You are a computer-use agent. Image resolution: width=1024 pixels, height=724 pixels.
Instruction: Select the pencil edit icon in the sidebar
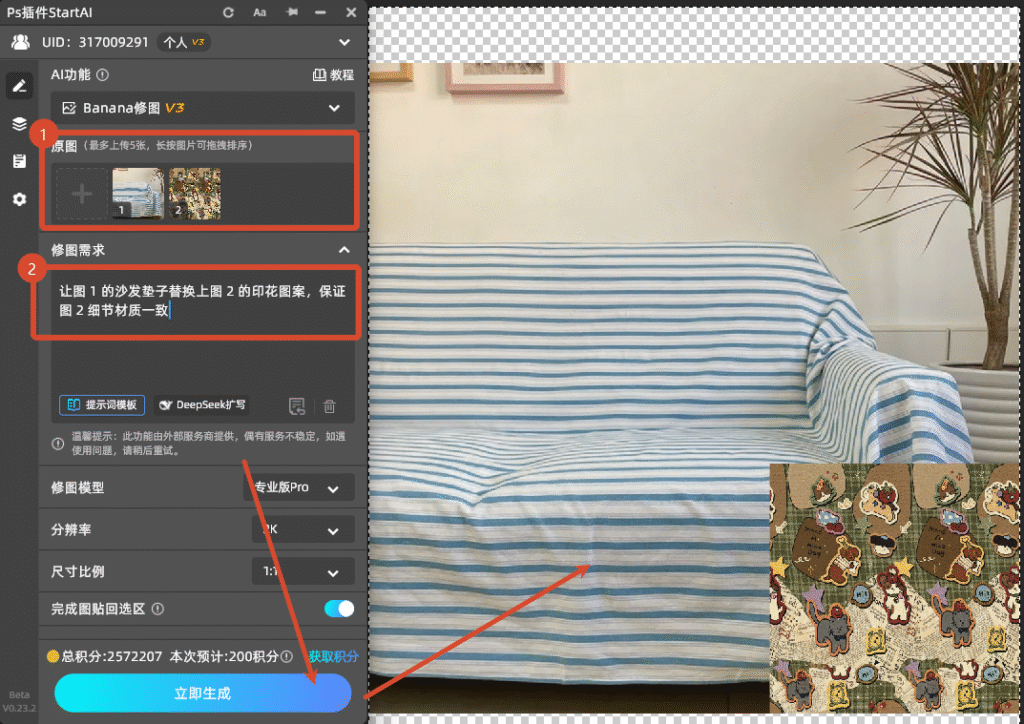(x=18, y=86)
